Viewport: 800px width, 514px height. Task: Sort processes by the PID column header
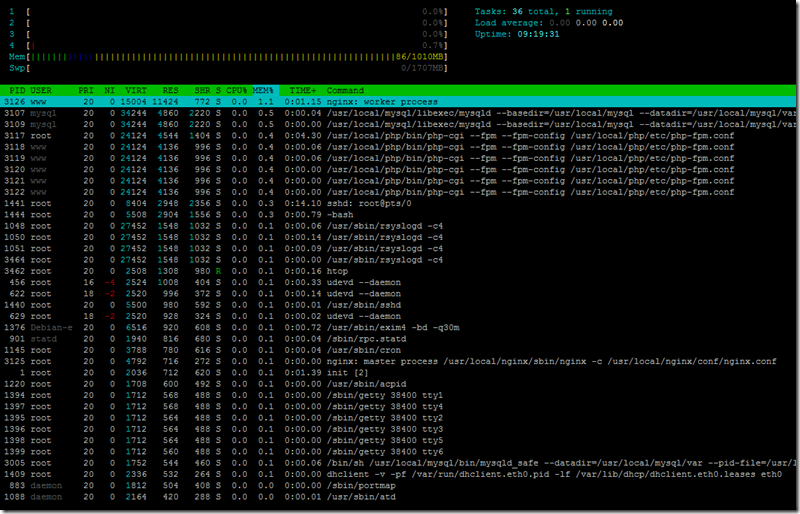point(17,90)
